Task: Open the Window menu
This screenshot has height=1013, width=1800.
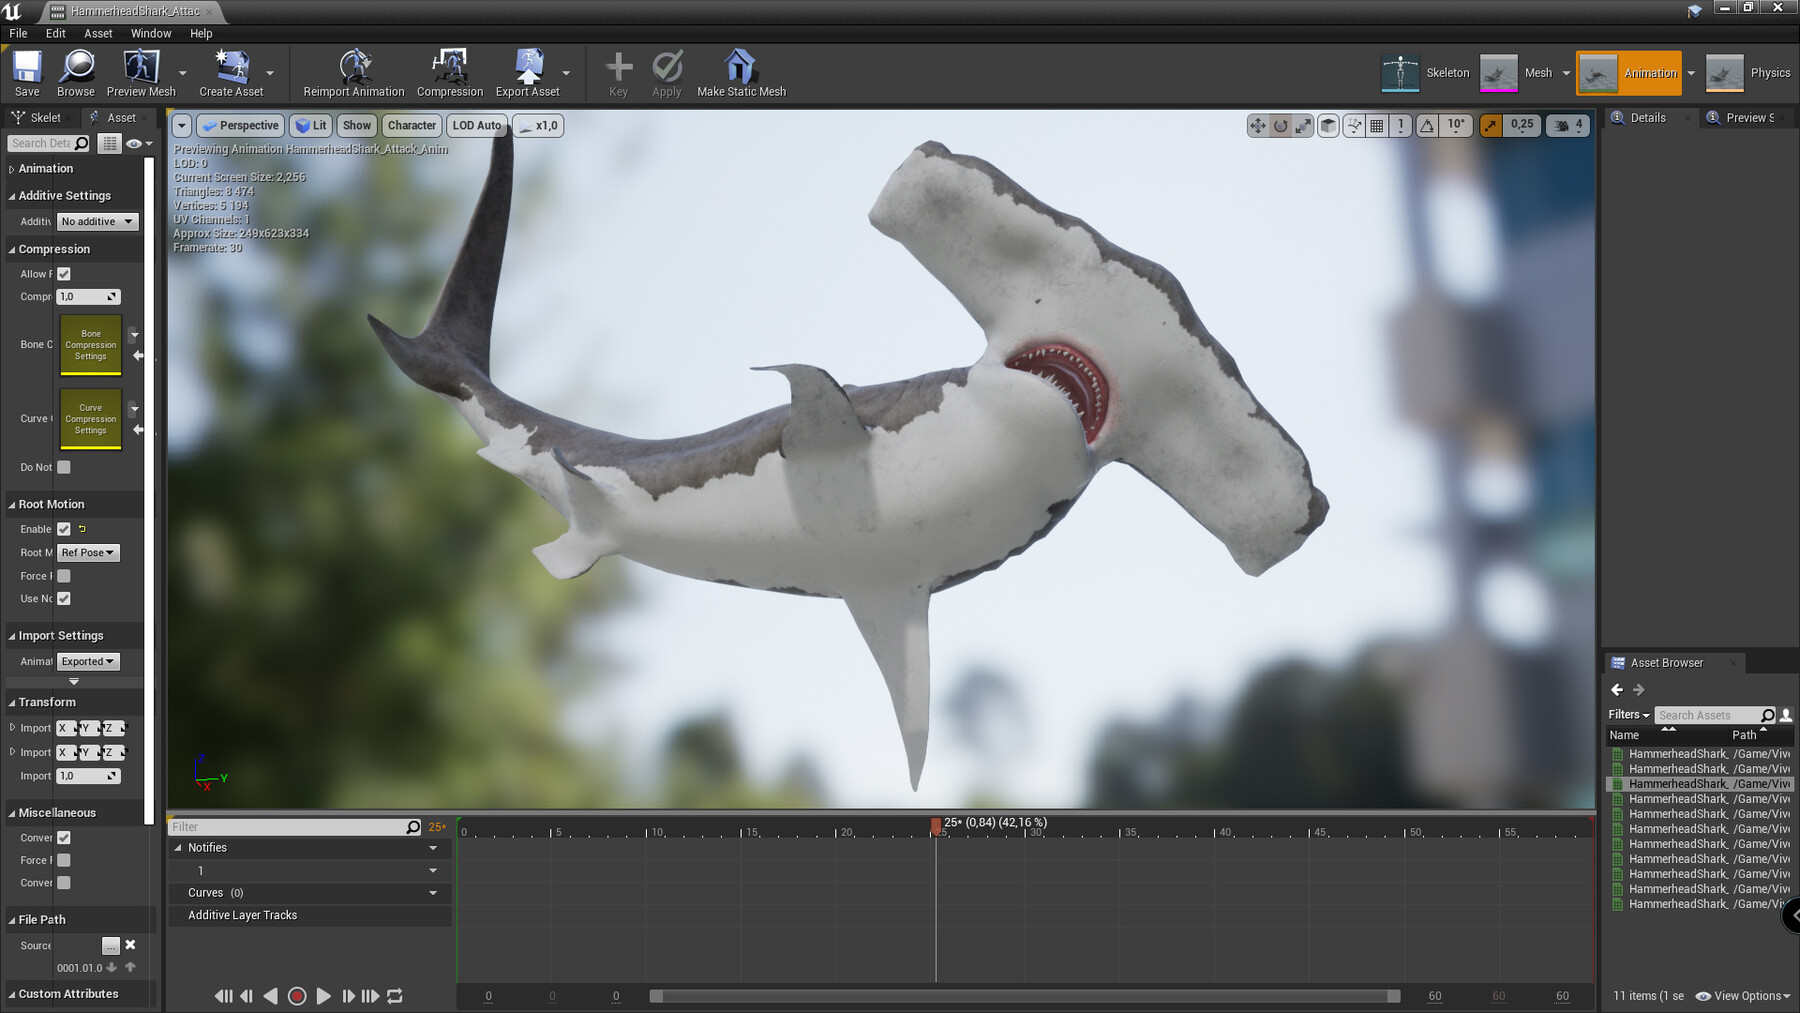Action: pos(151,33)
